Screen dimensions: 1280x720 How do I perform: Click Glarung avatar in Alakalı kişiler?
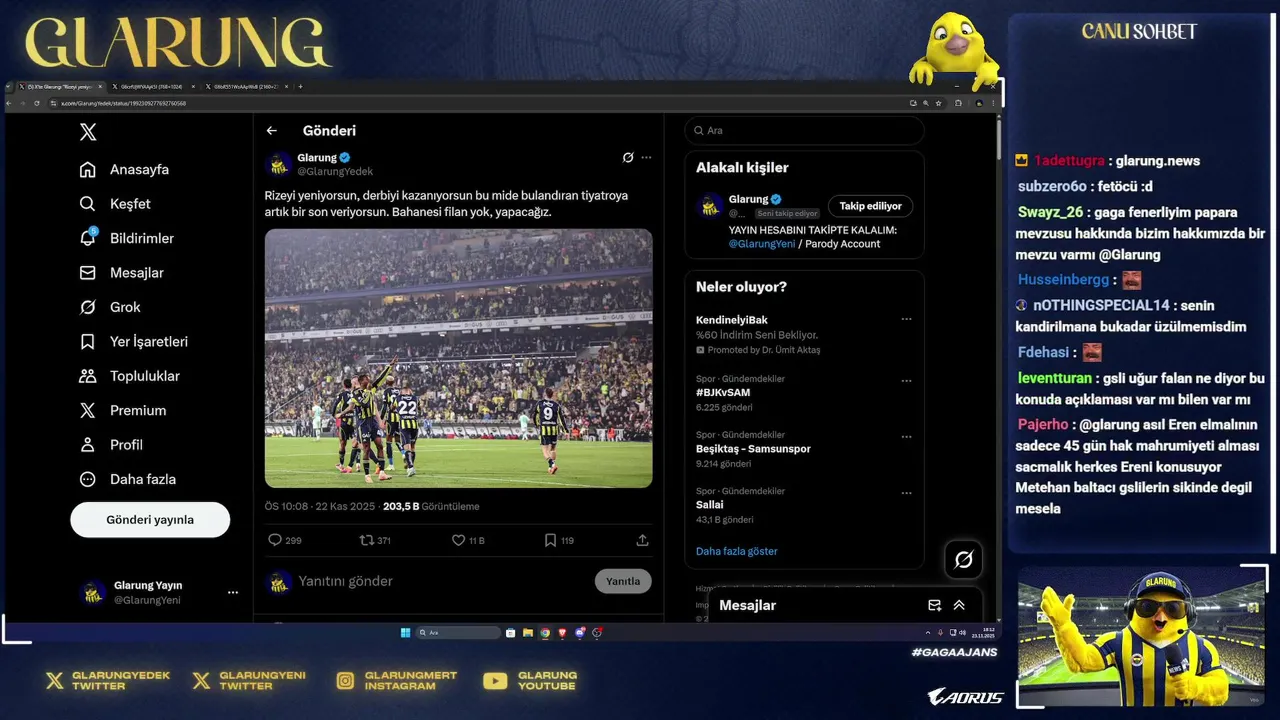(710, 206)
